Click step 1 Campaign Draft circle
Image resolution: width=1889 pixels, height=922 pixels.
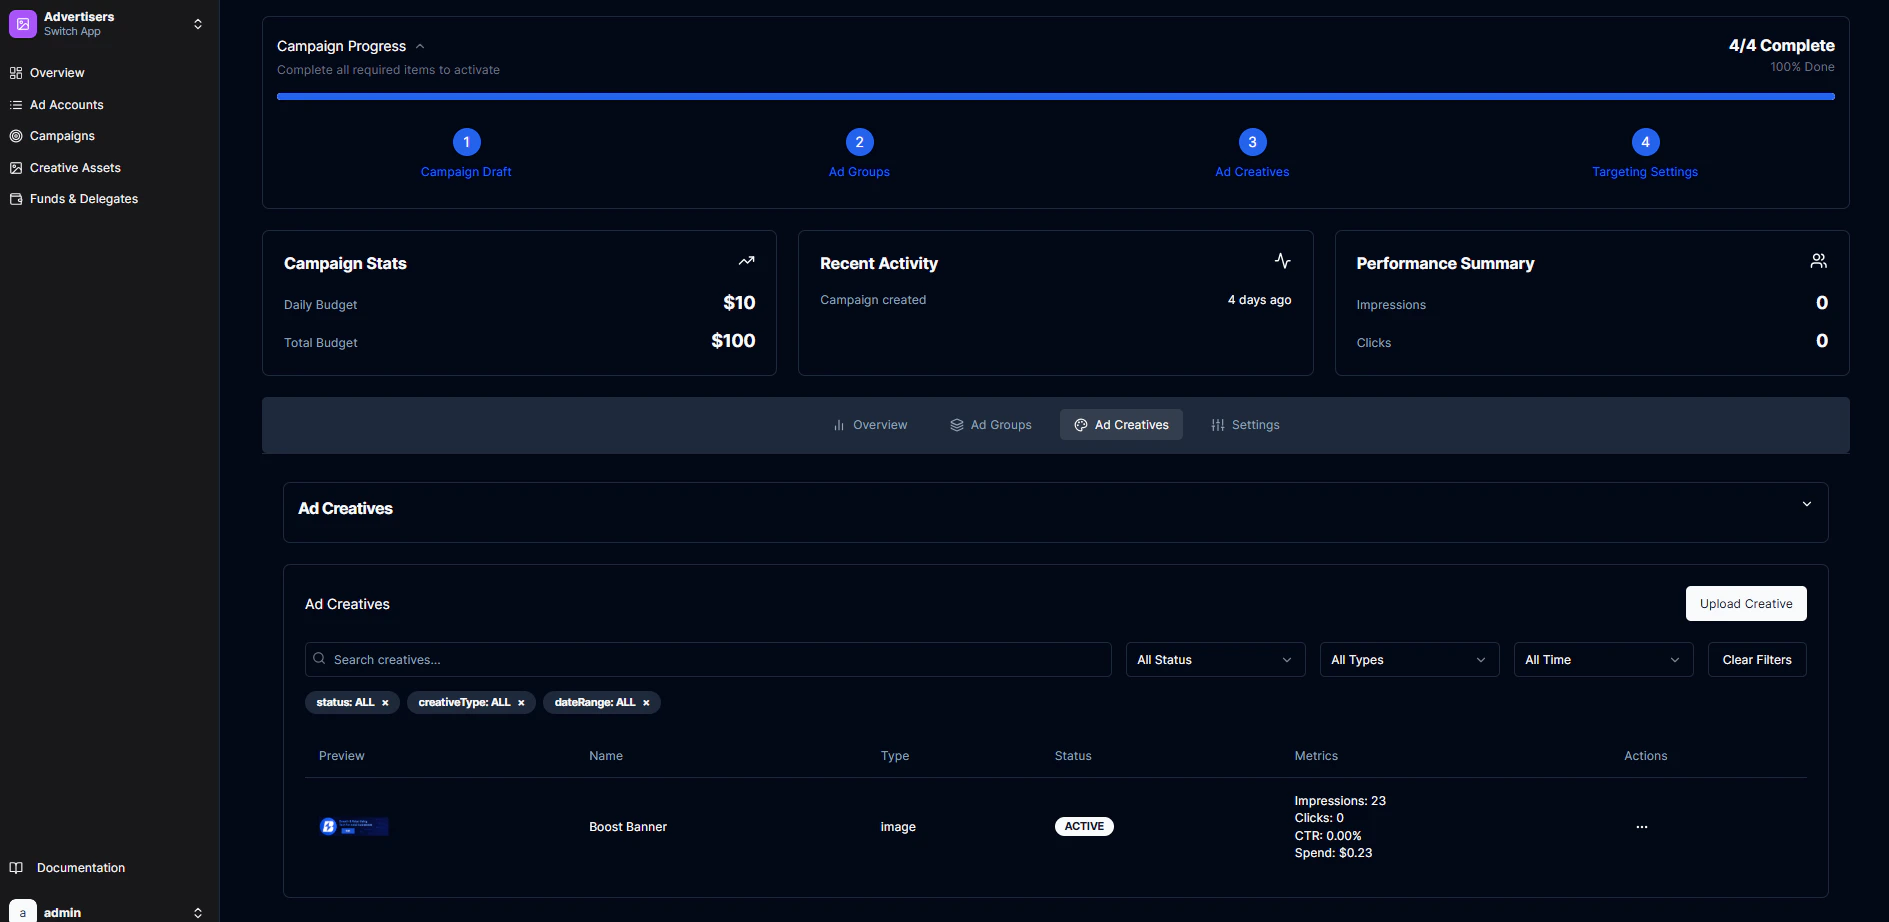(x=466, y=142)
